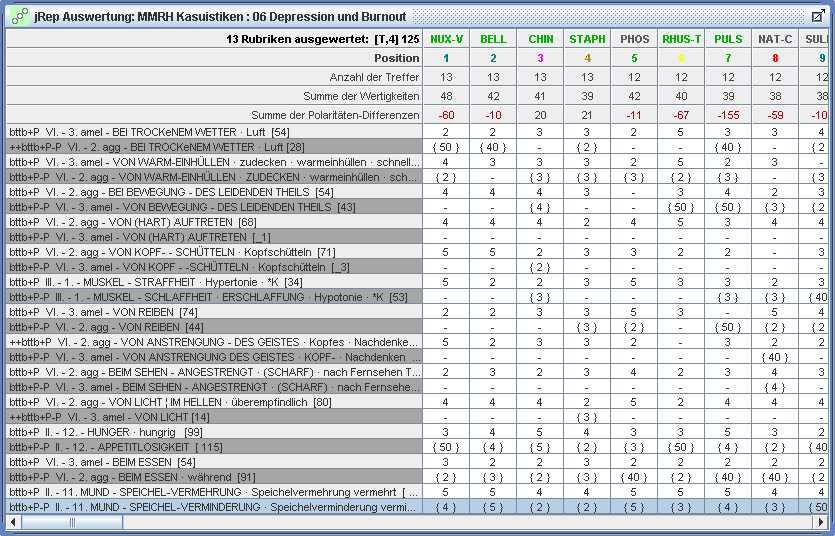Open the PHOS remedy column header
835x536 pixels.
(634, 39)
